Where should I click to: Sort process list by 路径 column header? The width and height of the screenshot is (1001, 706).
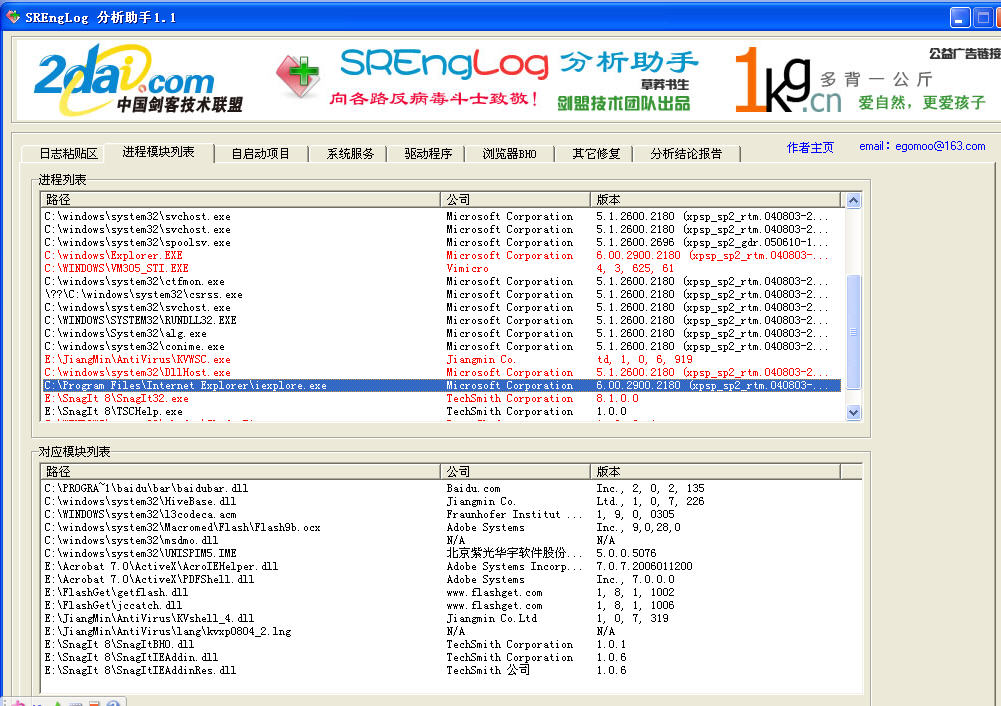[241, 200]
